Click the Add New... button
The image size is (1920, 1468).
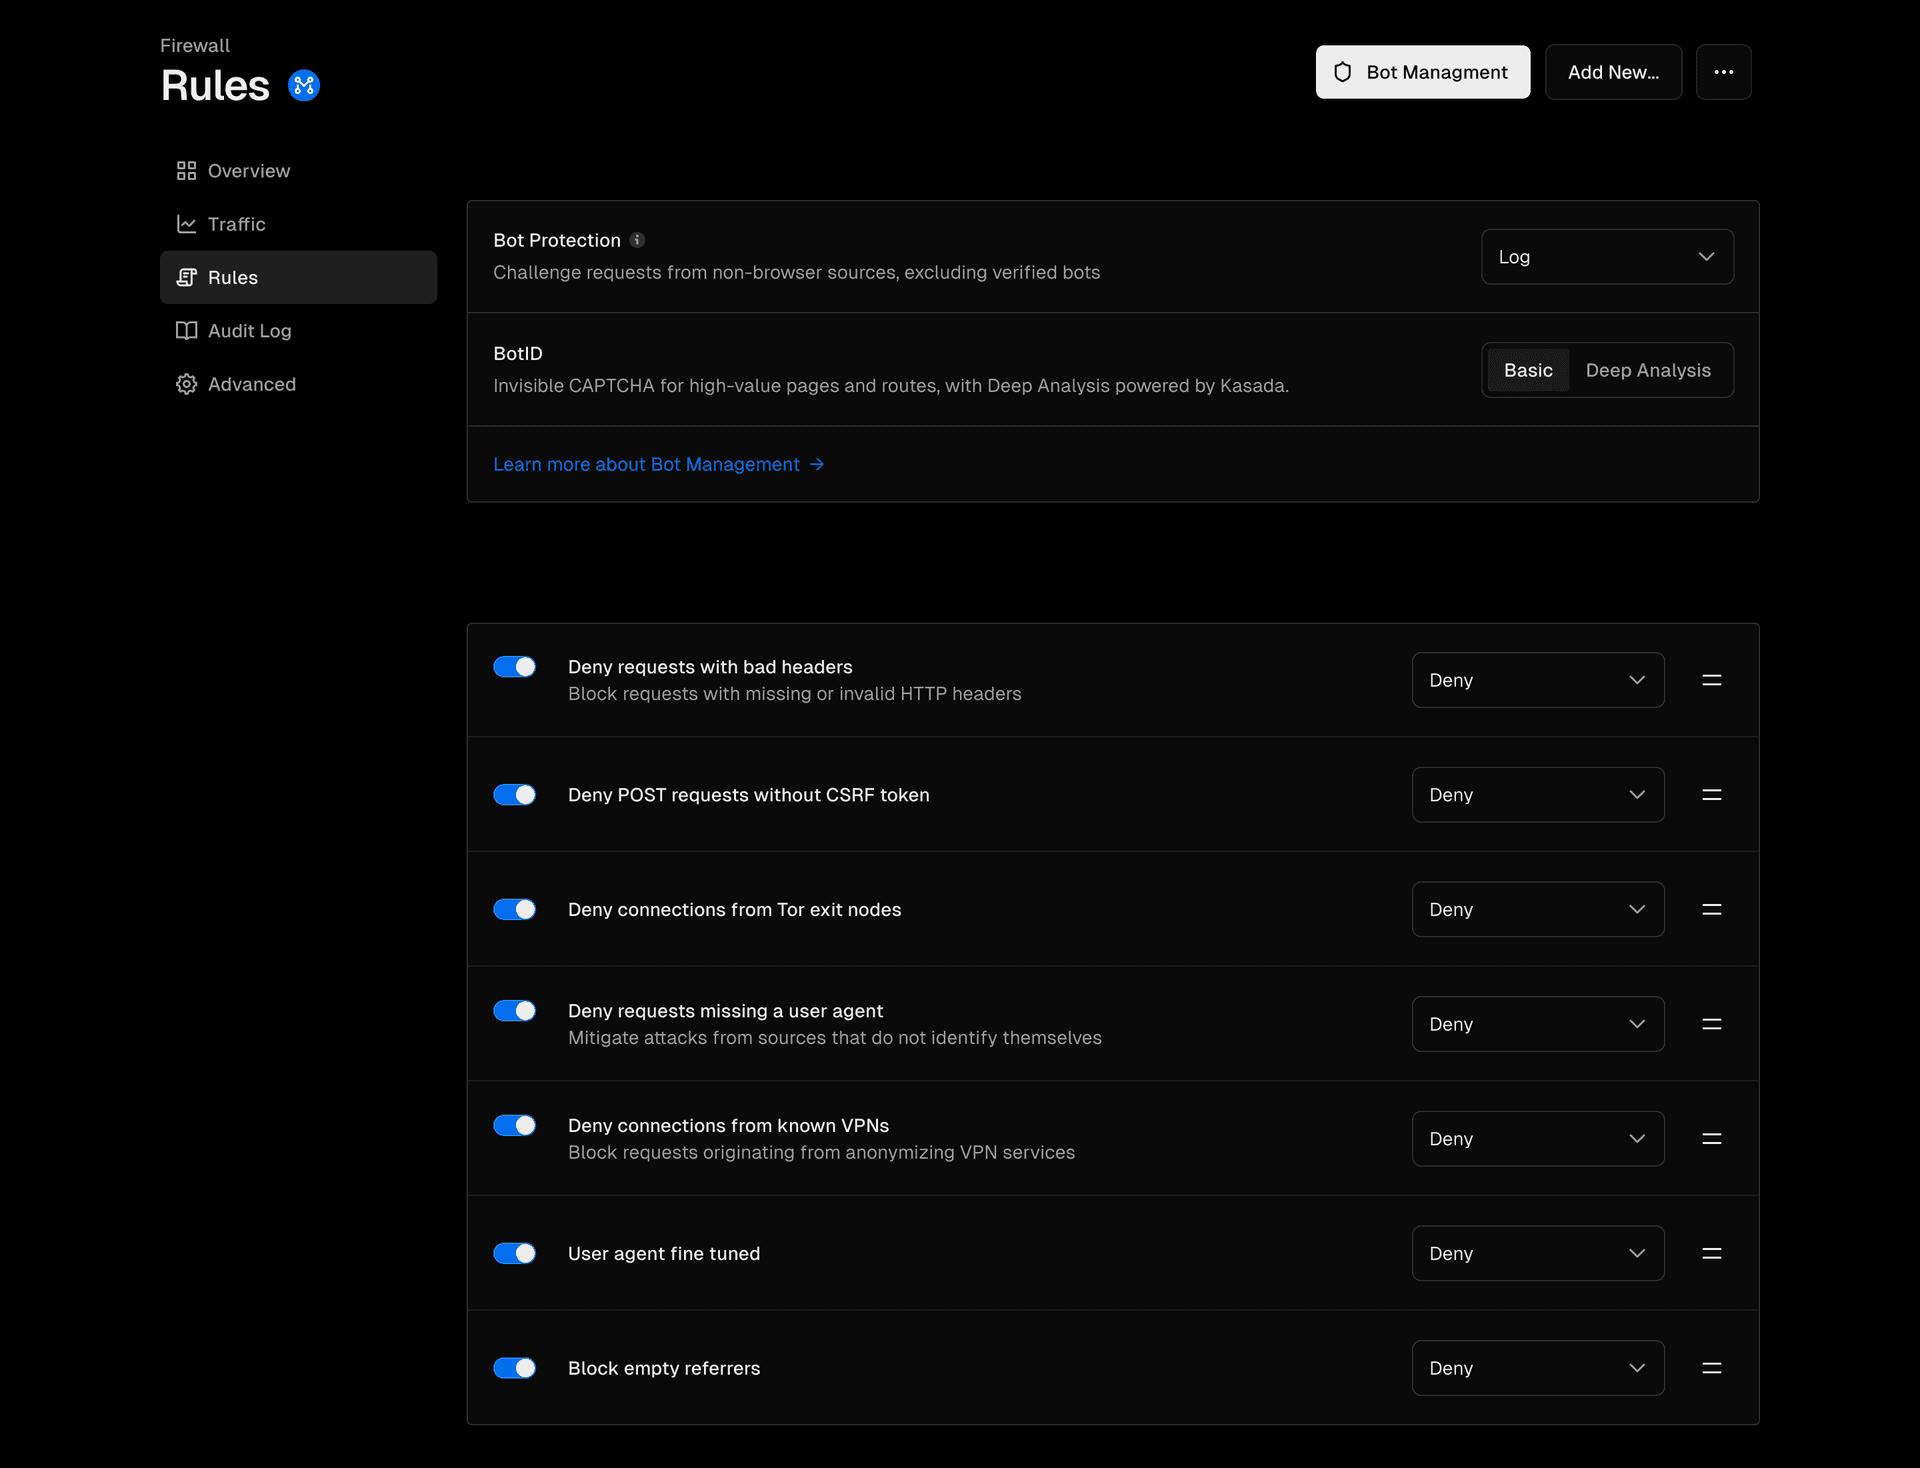click(x=1612, y=72)
